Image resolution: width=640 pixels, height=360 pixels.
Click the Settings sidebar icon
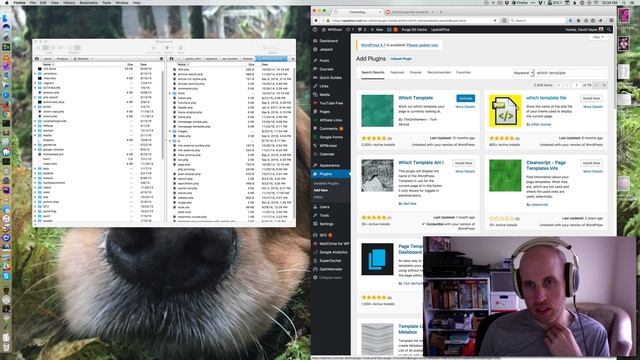[x=315, y=224]
